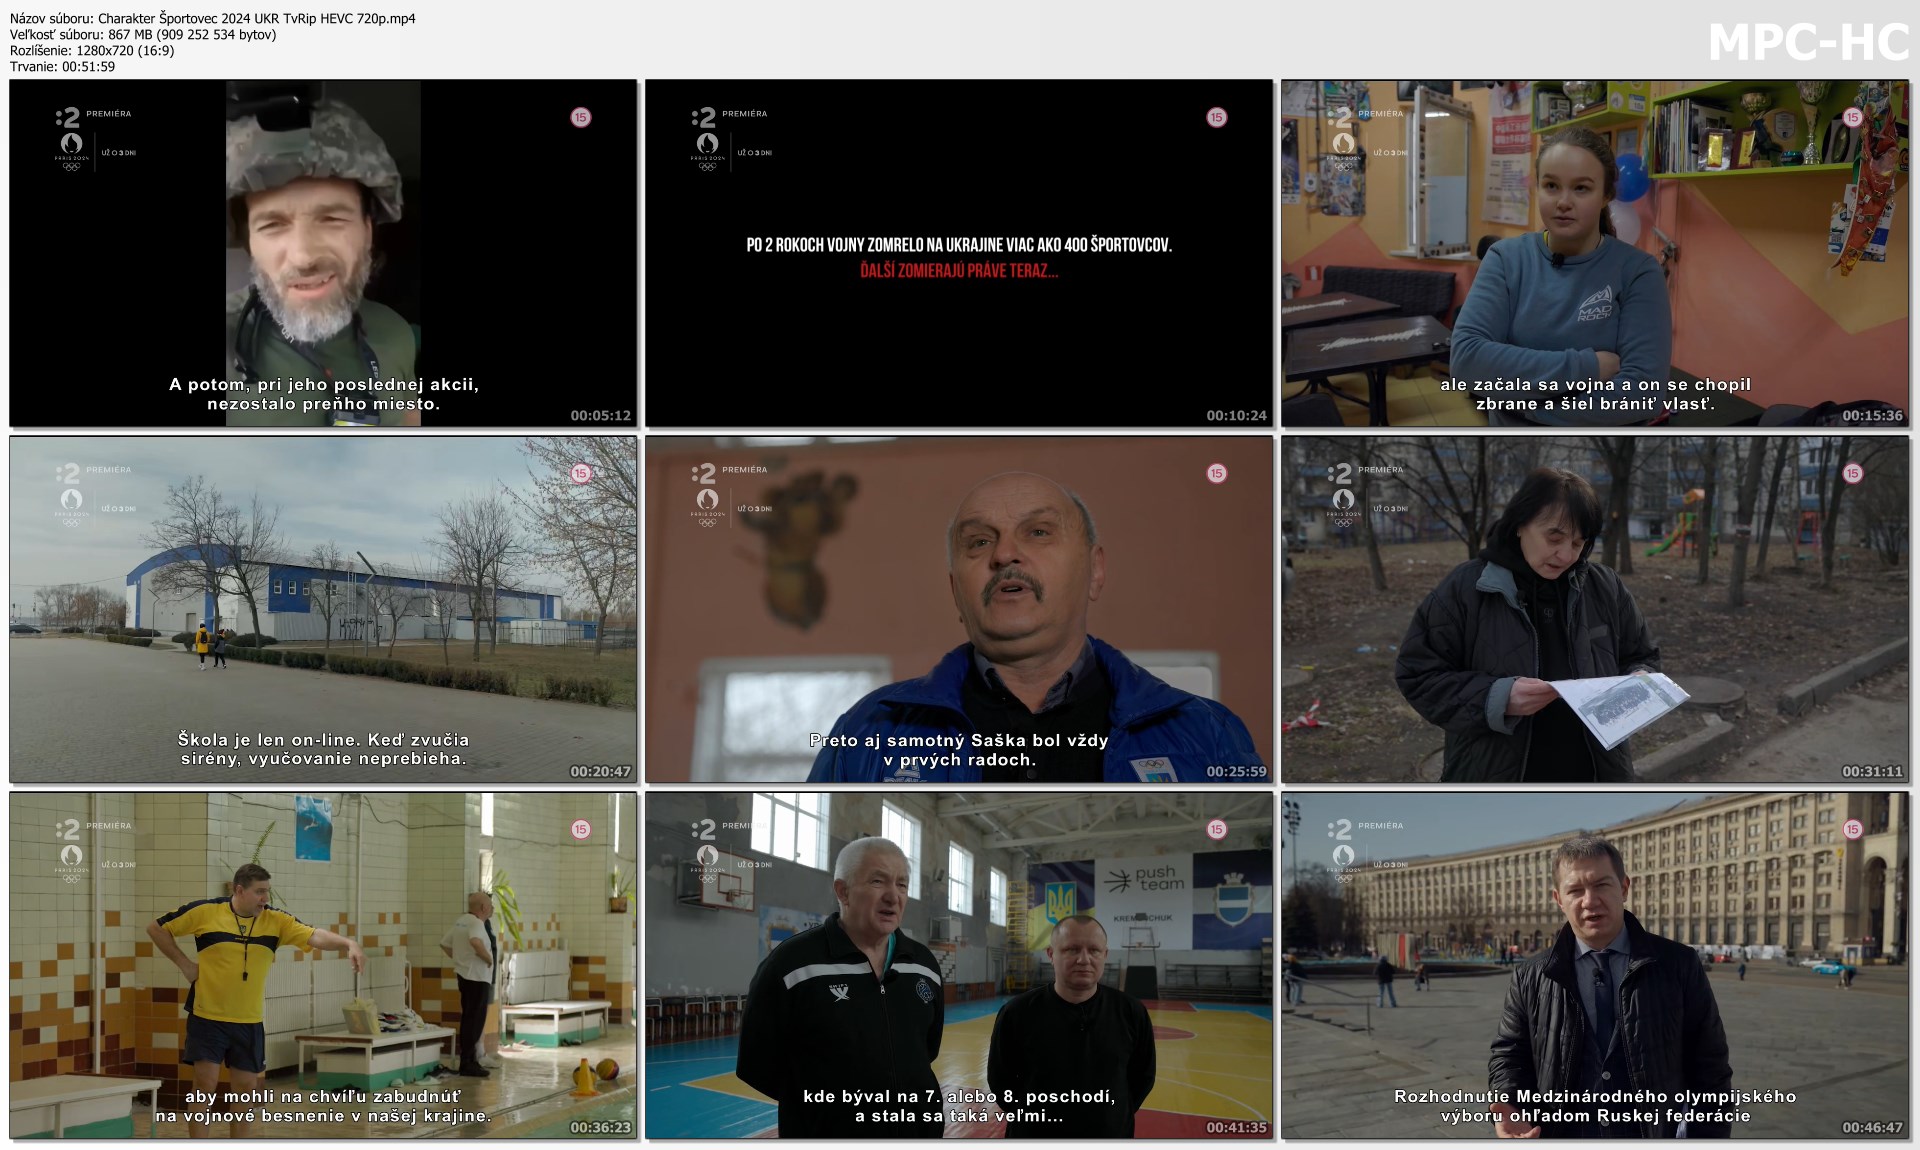Click the age rating 15 badge on the Kyiv square thumbnail
Image resolution: width=1920 pixels, height=1150 pixels.
pos(1853,829)
